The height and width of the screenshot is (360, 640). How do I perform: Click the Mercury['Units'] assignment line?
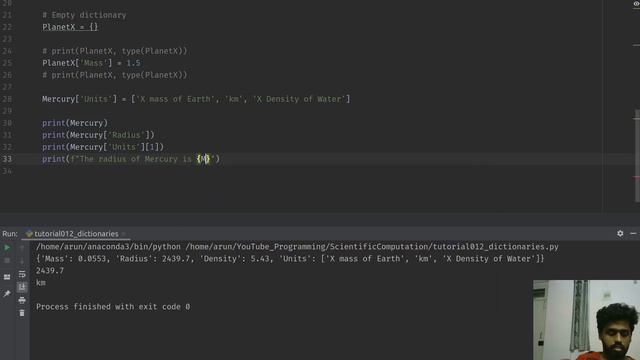[x=196, y=99]
